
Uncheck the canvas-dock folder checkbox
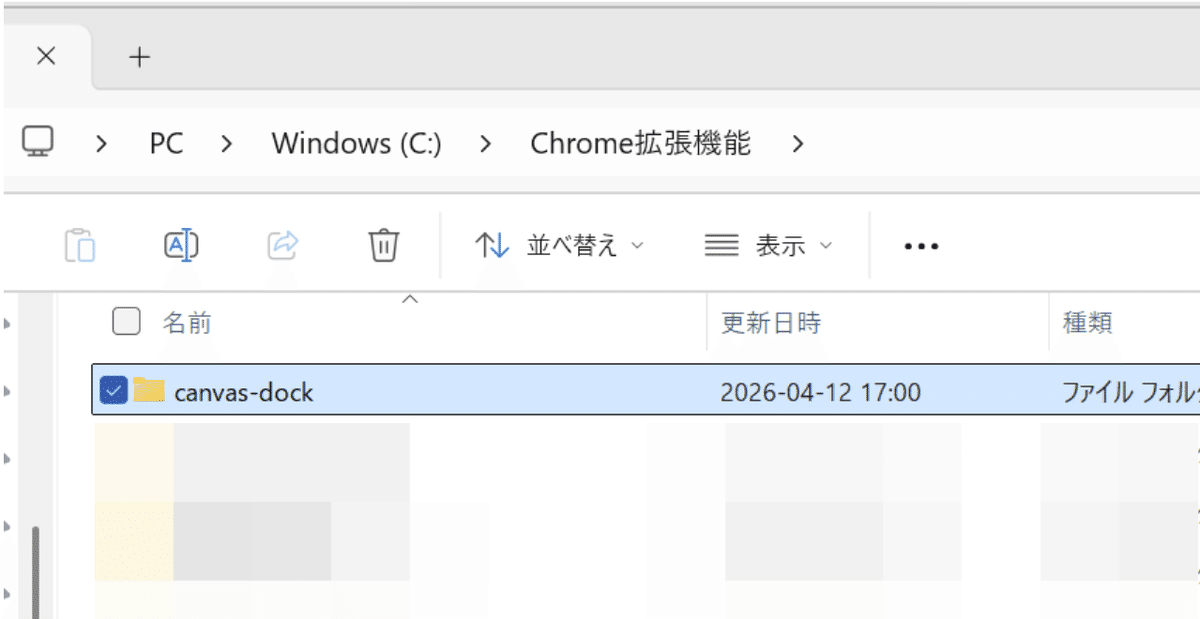click(114, 391)
